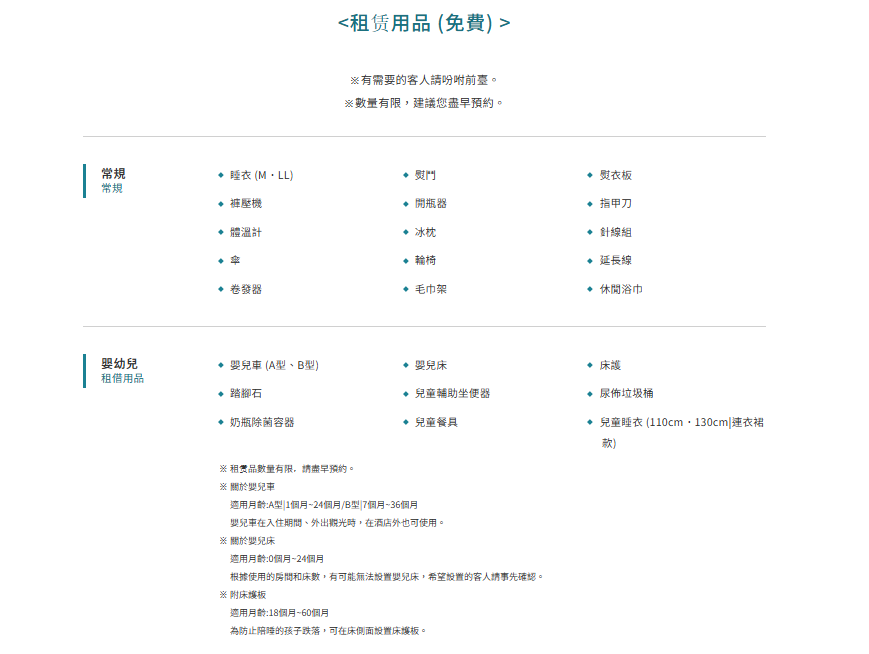
Task: Select the 奶瓶除菌容器 item
Action: (262, 422)
